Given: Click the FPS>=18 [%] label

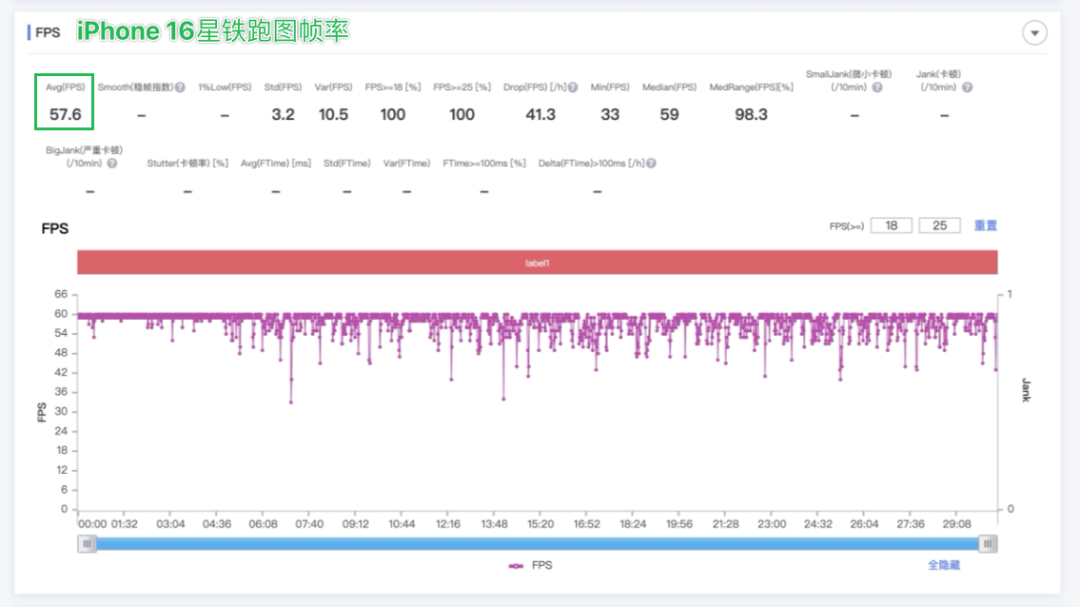Looking at the screenshot, I should tap(393, 88).
